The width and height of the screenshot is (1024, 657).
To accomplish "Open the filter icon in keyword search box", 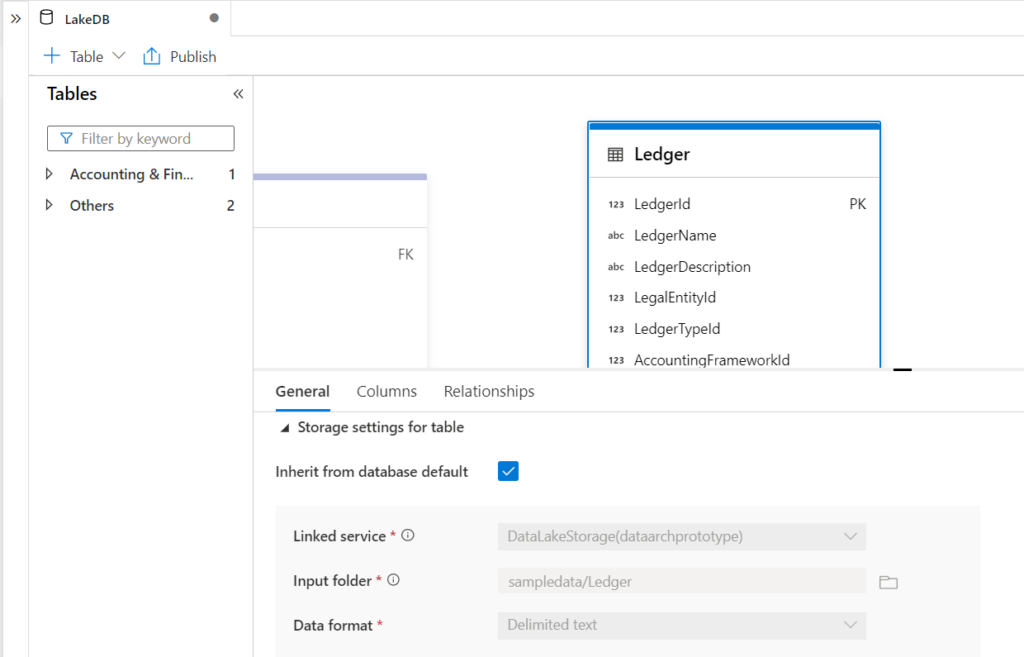I will [x=65, y=138].
